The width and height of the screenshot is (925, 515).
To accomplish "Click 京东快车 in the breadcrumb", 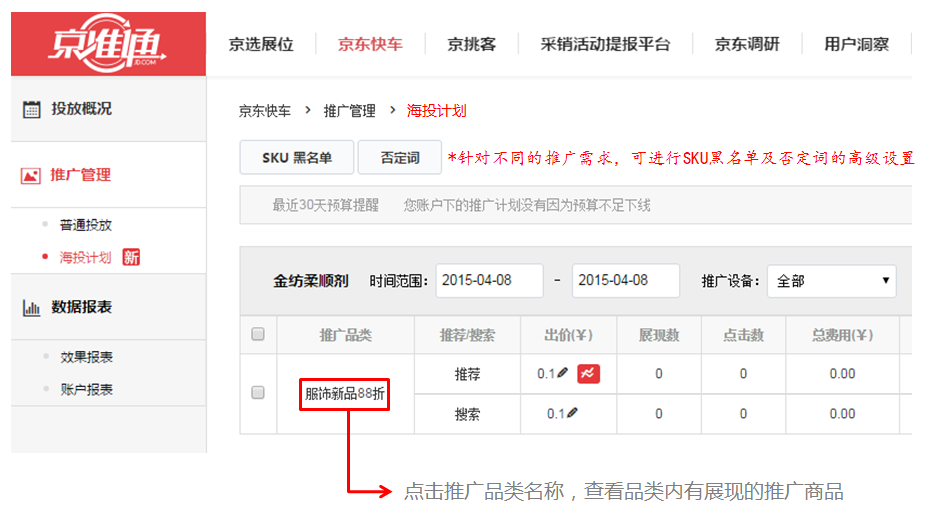I will (x=264, y=111).
